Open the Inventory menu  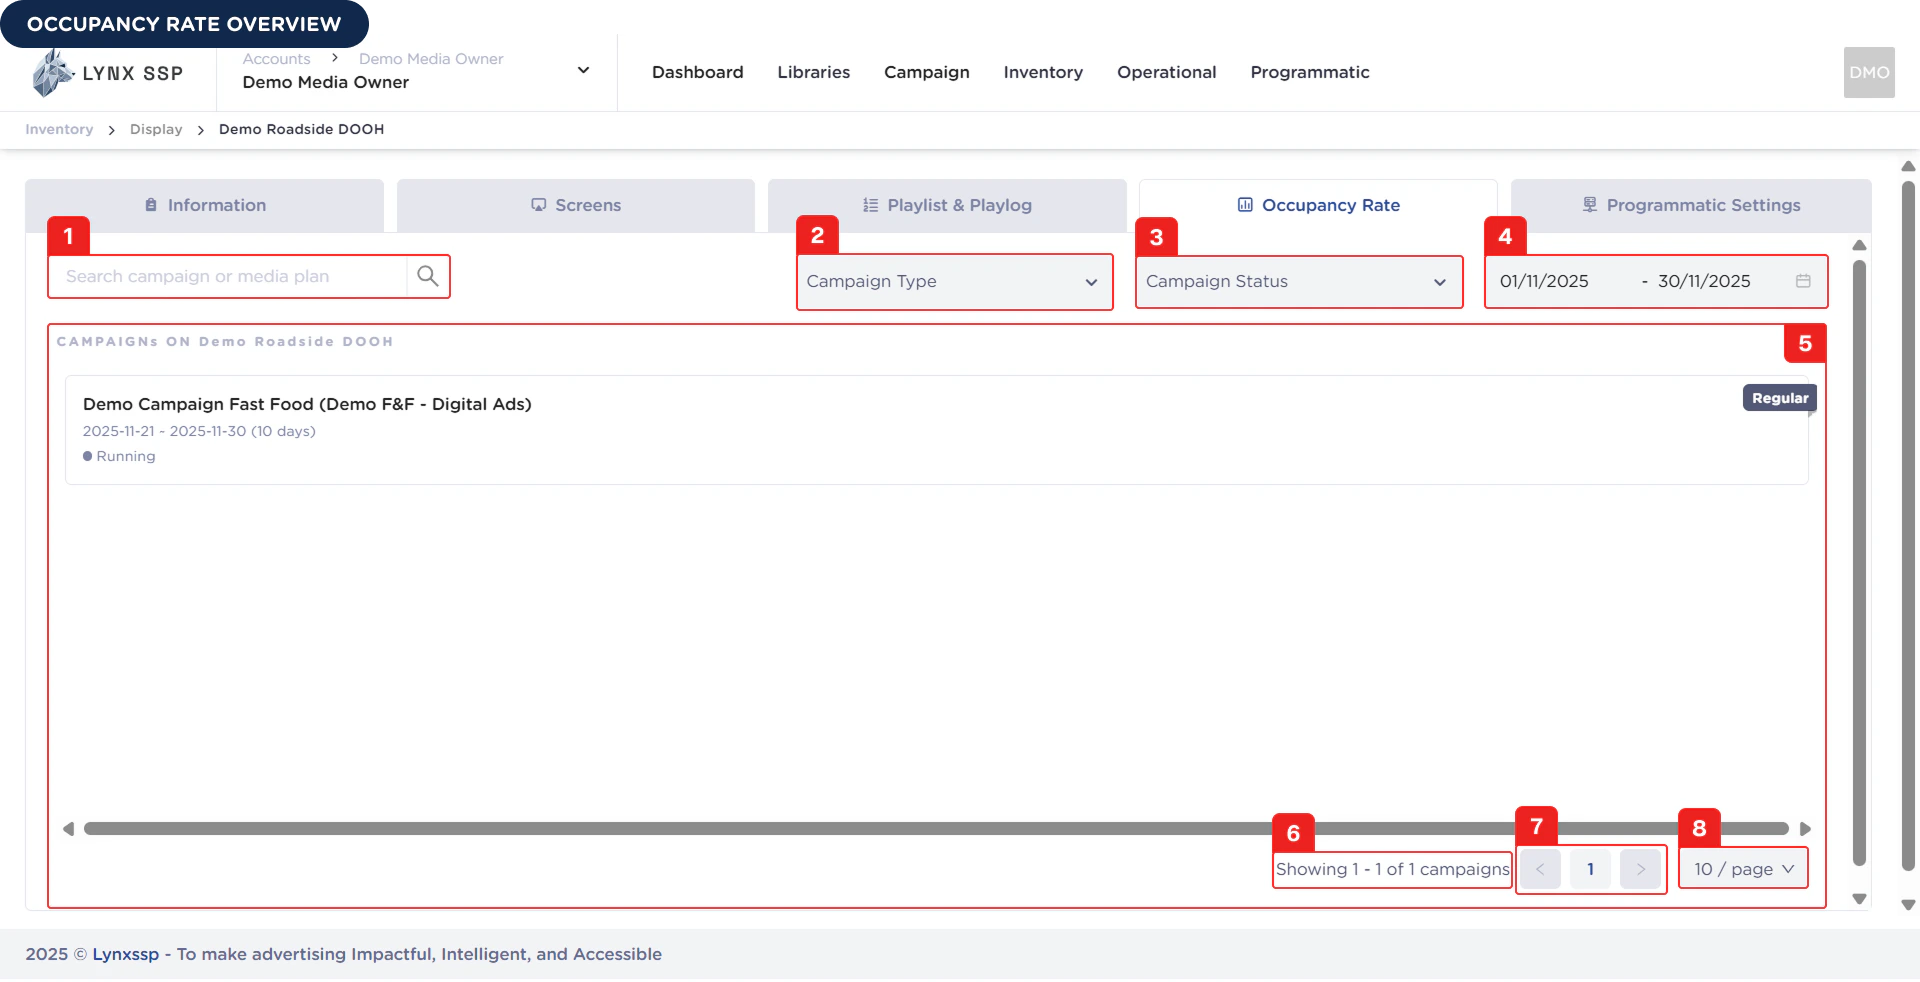[x=1043, y=72]
